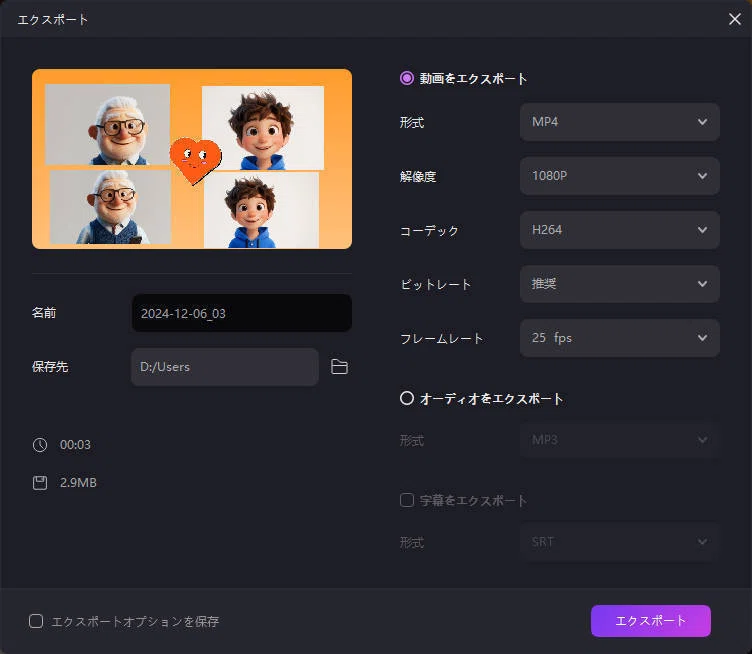Image resolution: width=752 pixels, height=654 pixels.
Task: Click the フレームレート label
Action: pos(441,339)
